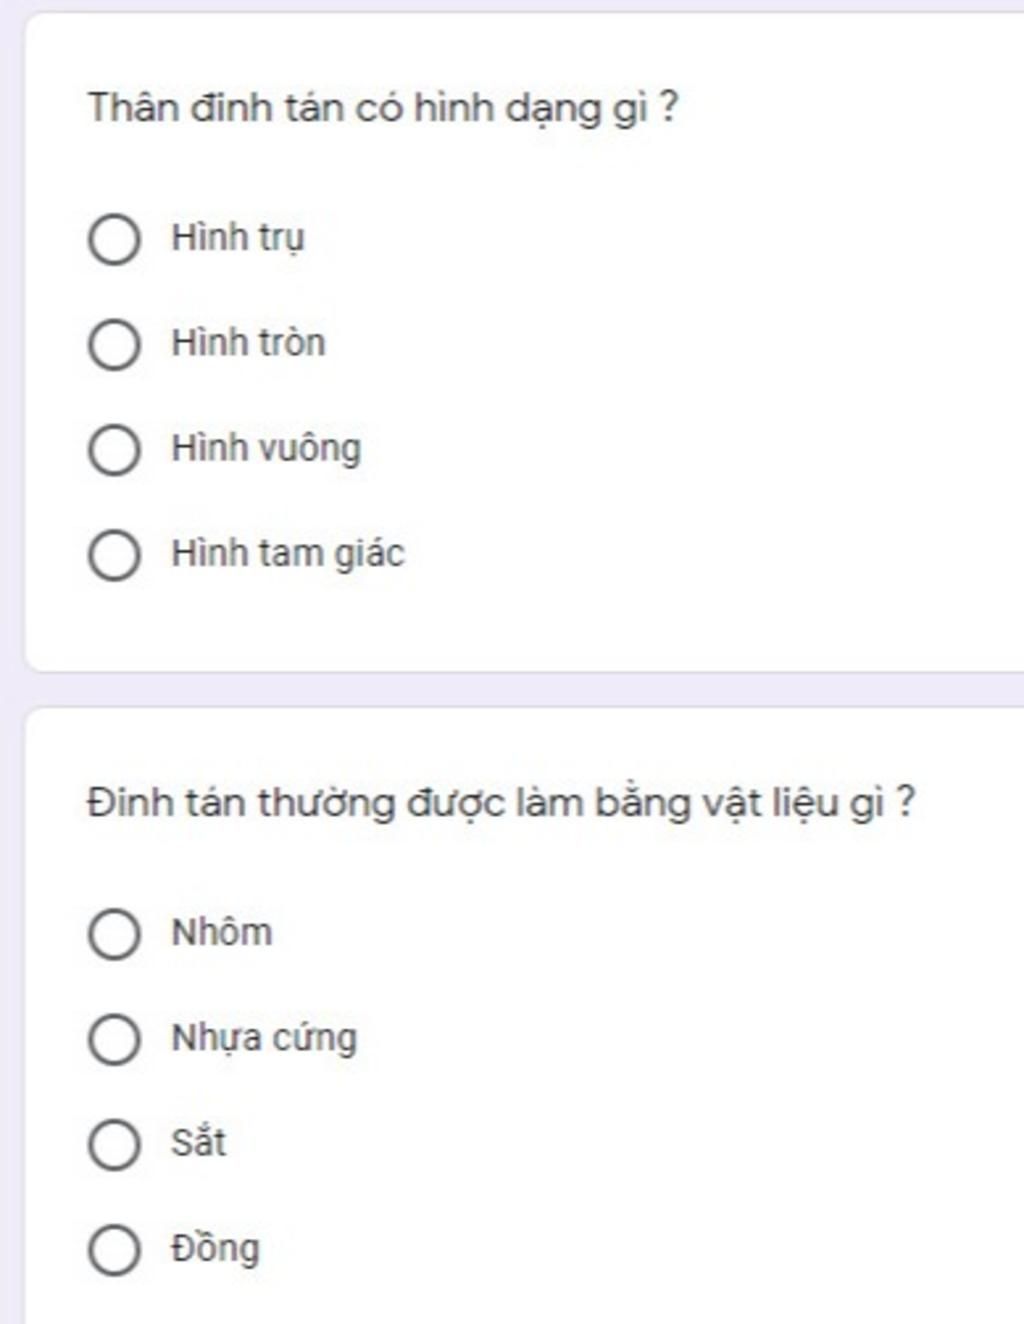Image resolution: width=1024 pixels, height=1324 pixels.
Task: Click the 'Đồng' answer label text
Action: click(x=215, y=1248)
